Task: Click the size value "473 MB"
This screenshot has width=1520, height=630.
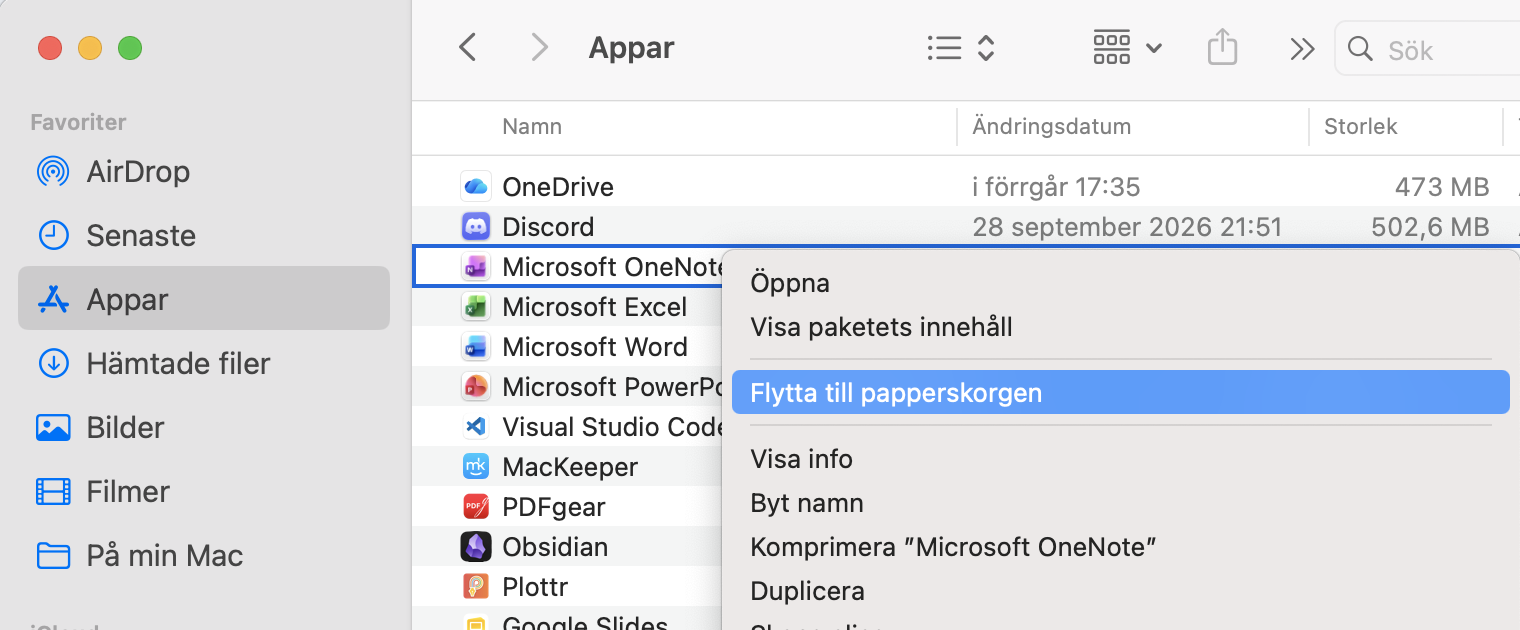Action: pyautogui.click(x=1442, y=187)
